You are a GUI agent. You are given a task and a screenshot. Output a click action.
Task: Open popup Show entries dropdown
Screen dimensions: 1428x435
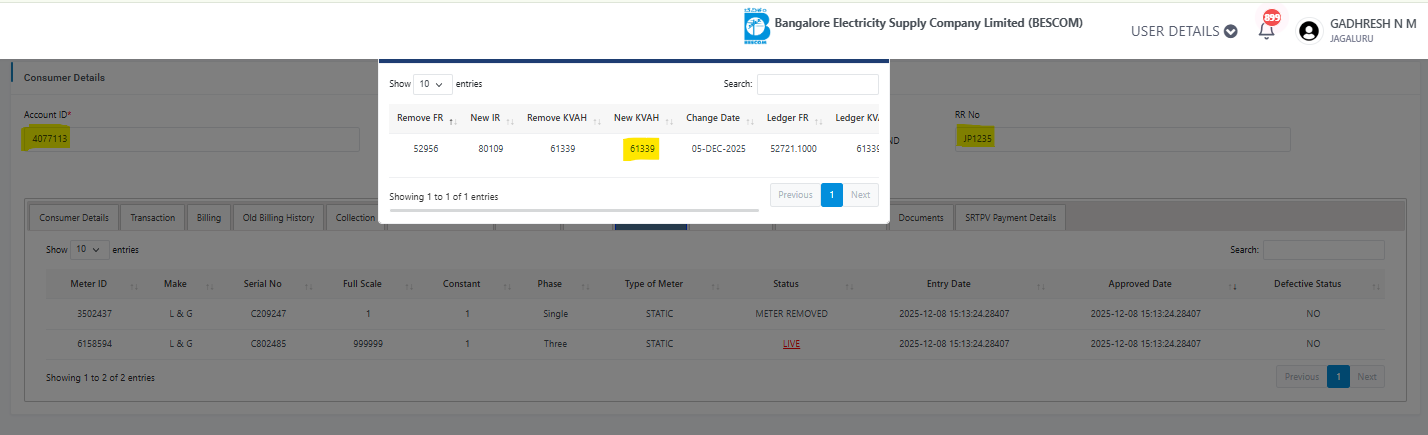click(432, 84)
